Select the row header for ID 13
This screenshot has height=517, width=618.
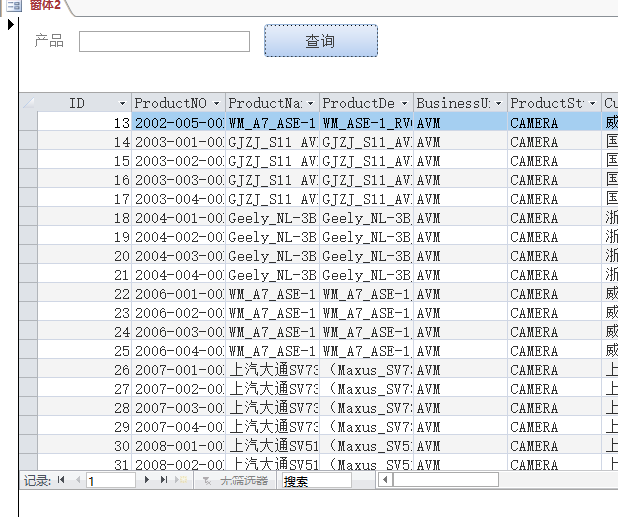(x=28, y=122)
